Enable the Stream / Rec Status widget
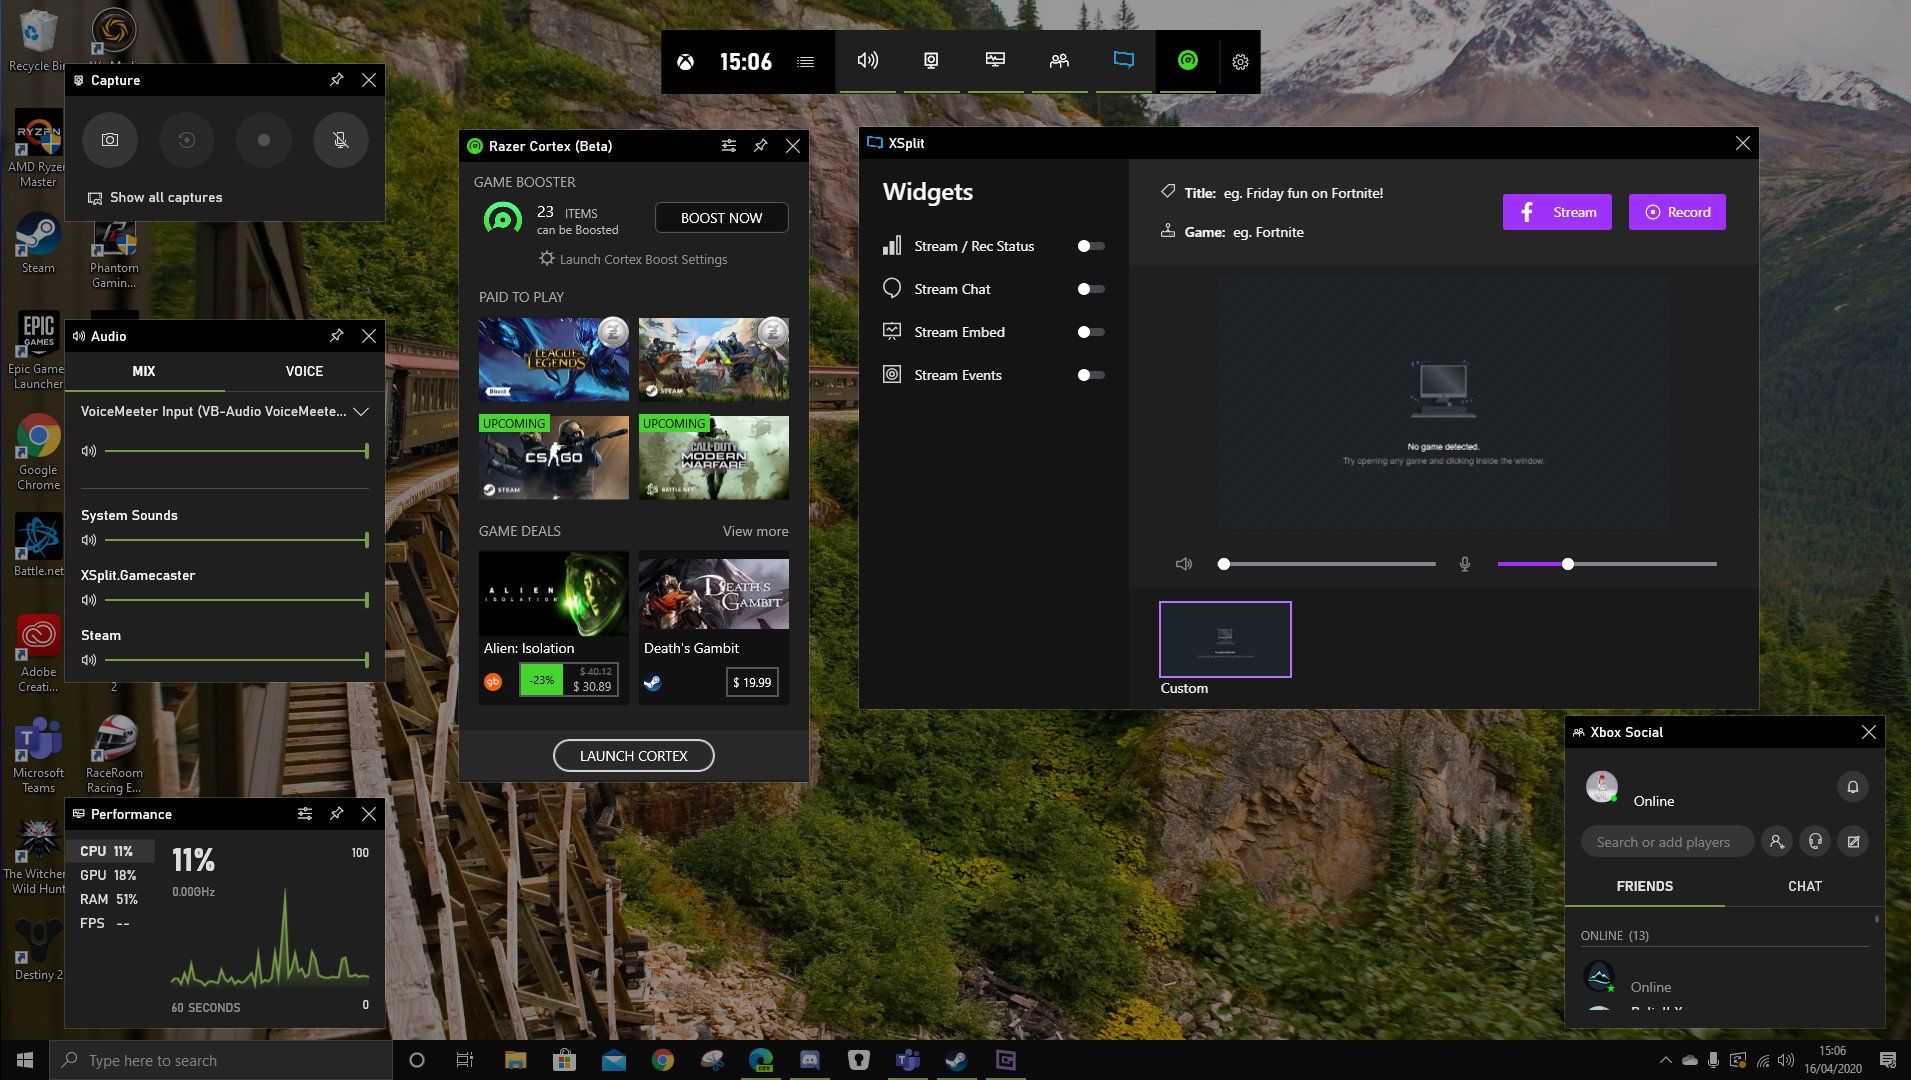 [1091, 246]
